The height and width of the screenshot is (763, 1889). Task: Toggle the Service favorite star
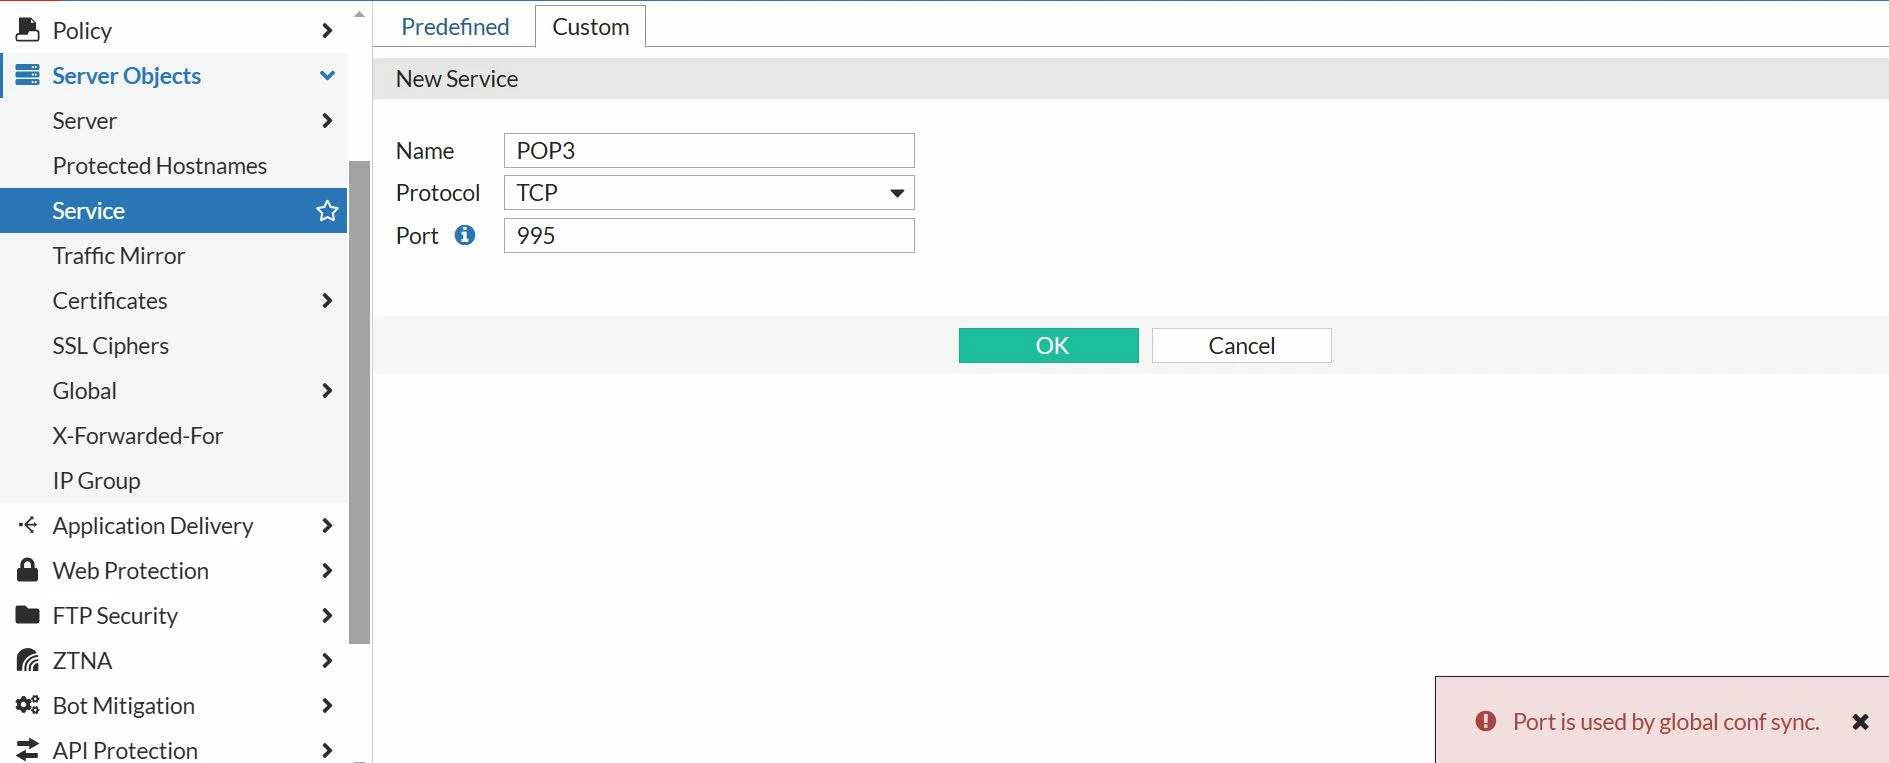(327, 210)
